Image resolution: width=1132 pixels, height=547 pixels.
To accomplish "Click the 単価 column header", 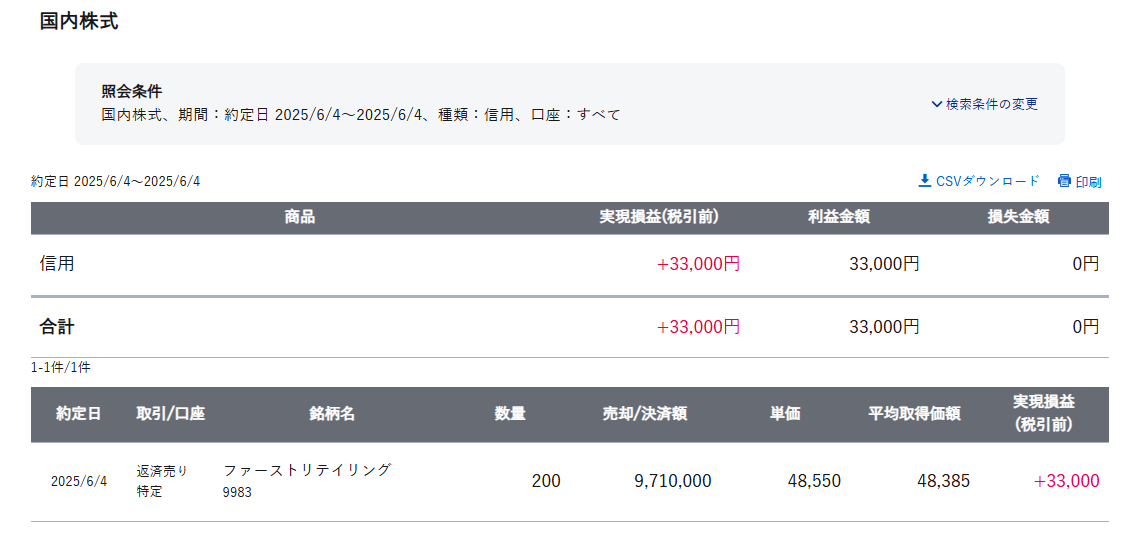I will click(784, 414).
